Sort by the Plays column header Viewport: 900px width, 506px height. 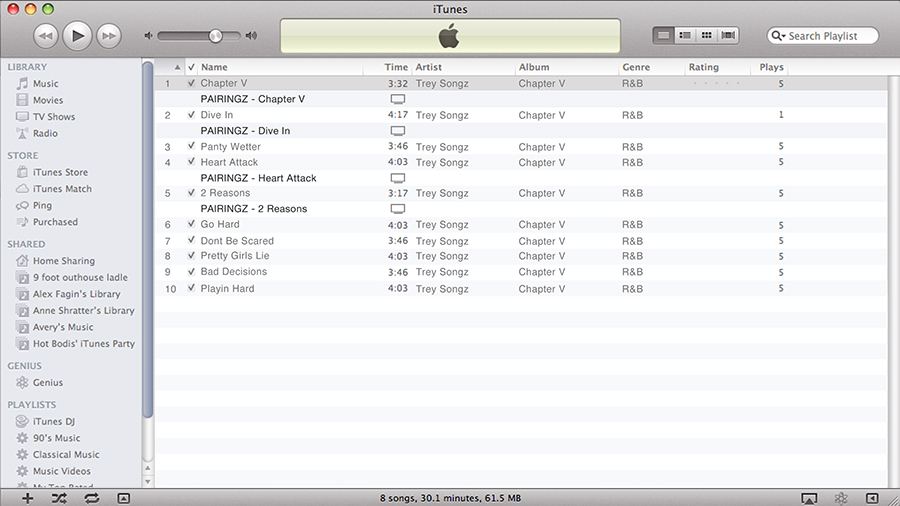pos(769,67)
